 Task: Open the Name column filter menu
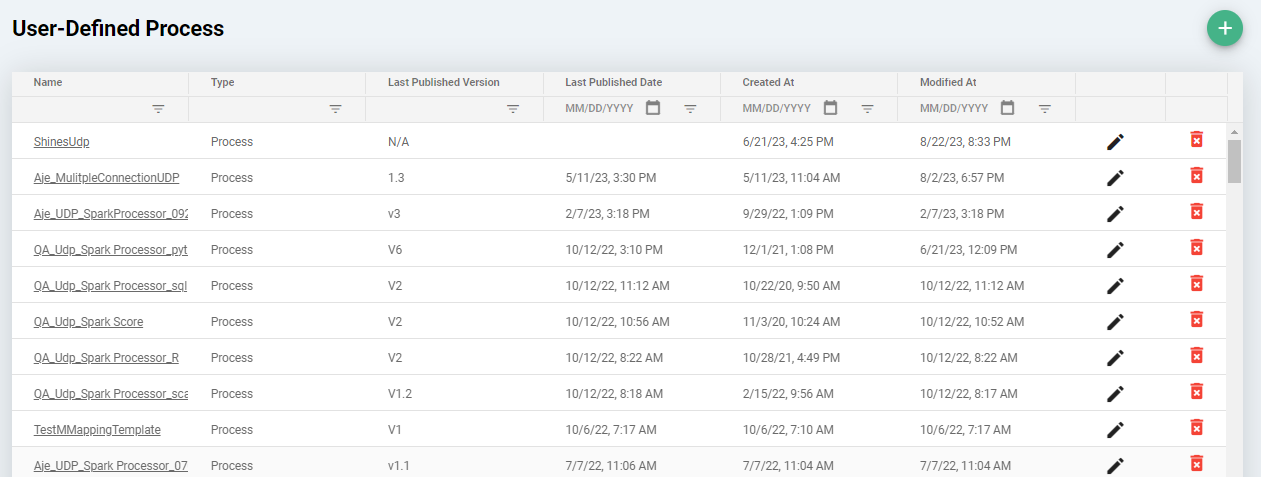point(158,109)
